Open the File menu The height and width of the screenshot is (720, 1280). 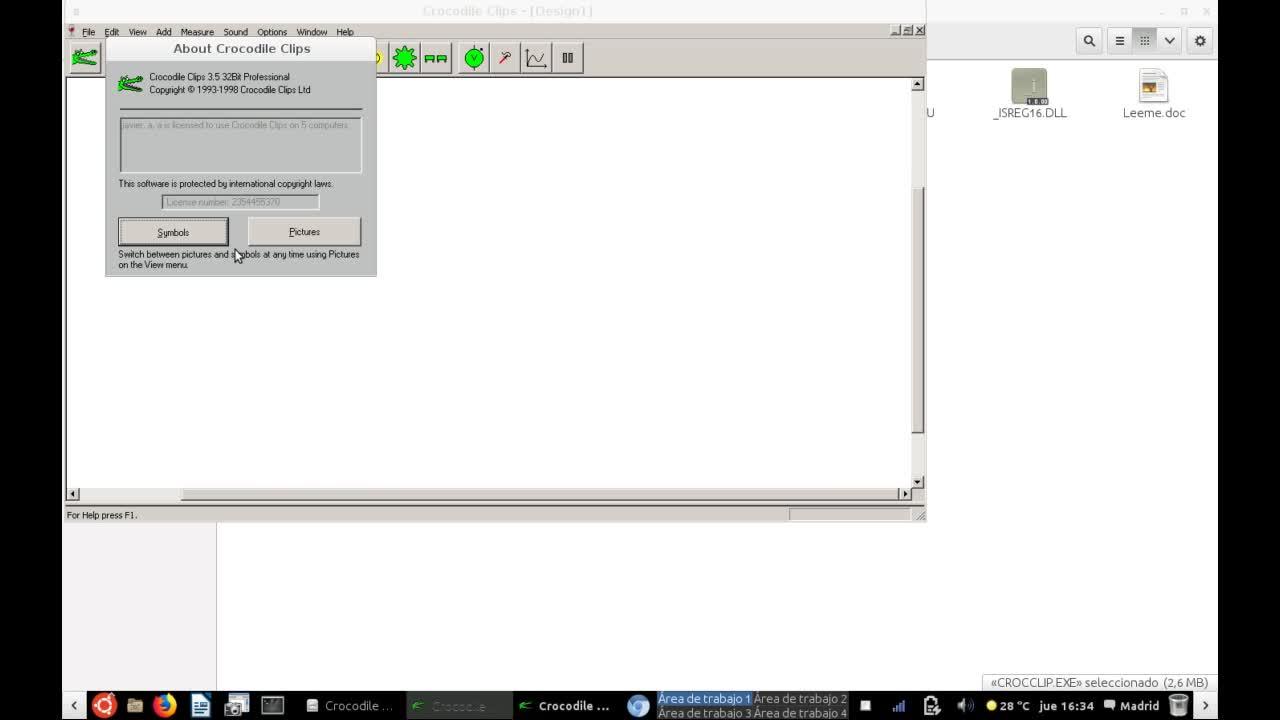pos(88,32)
